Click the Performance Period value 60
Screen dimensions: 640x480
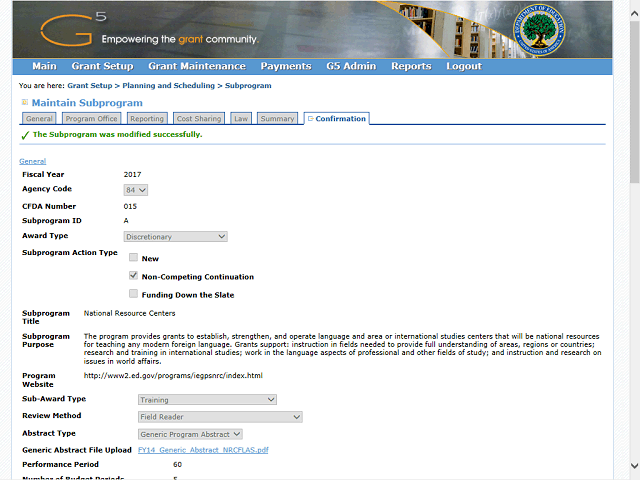pyautogui.click(x=178, y=464)
